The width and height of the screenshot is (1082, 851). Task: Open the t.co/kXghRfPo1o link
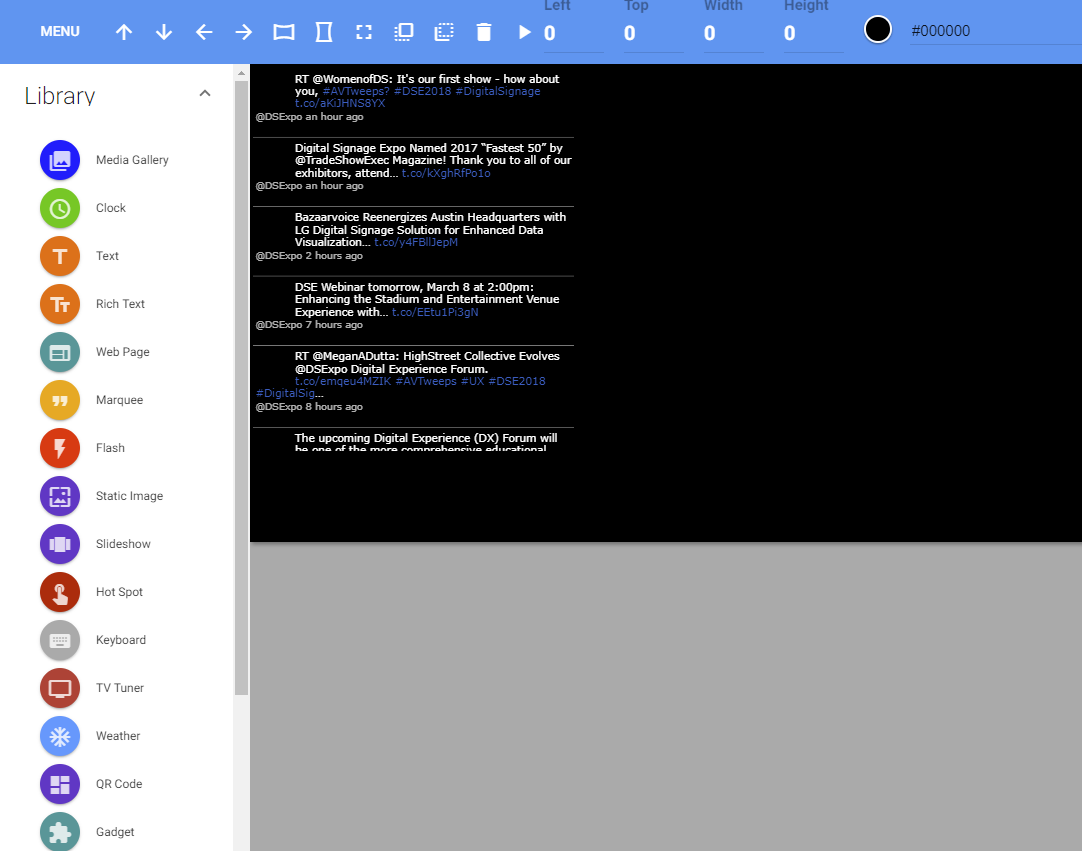click(x=446, y=173)
